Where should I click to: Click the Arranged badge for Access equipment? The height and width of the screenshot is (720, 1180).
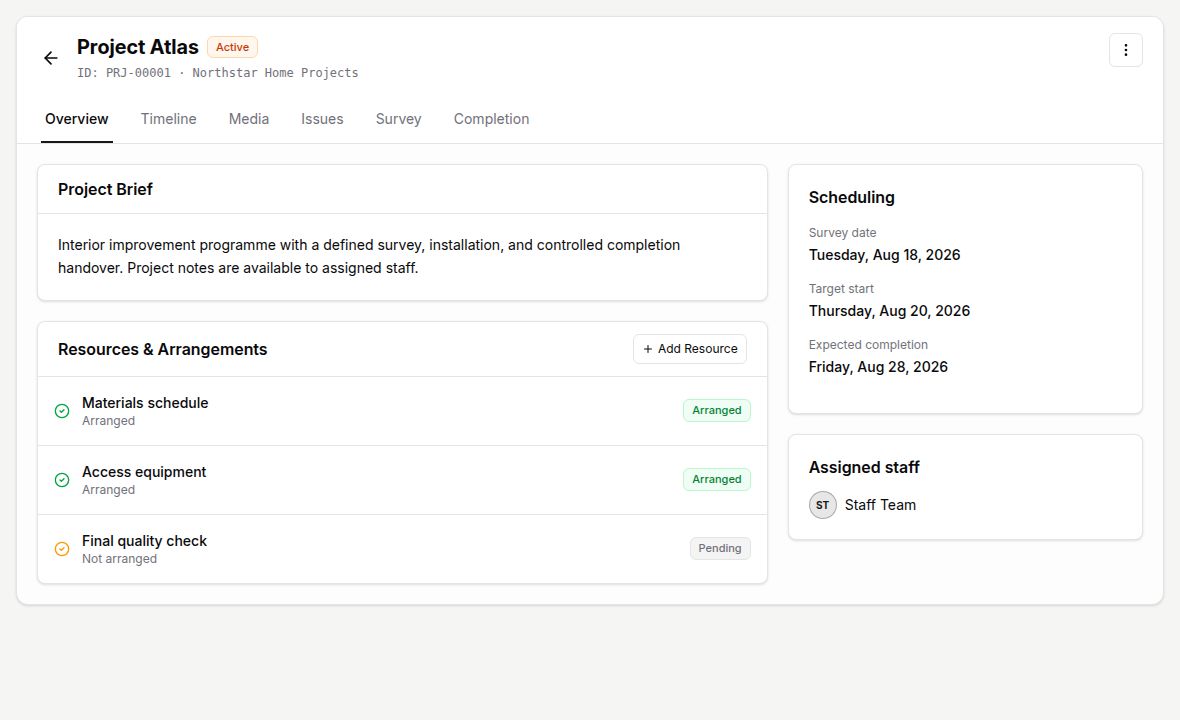(716, 479)
